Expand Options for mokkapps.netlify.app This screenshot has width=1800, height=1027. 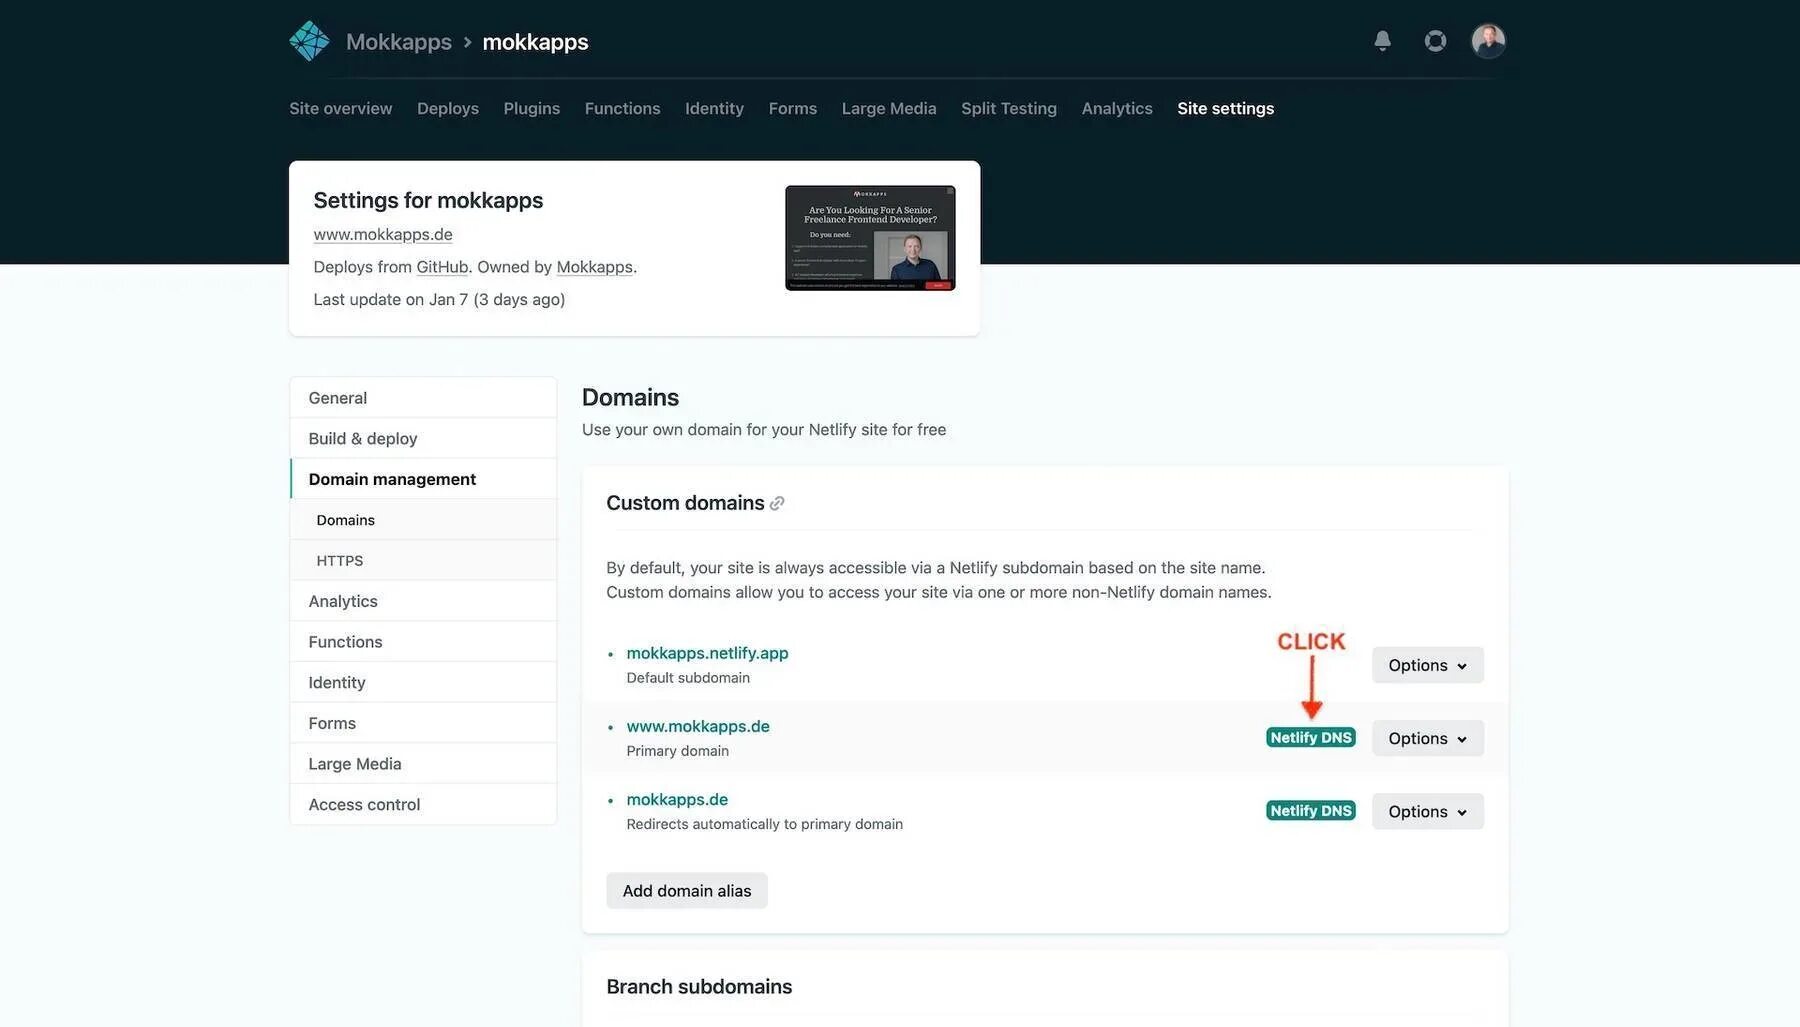point(1427,665)
